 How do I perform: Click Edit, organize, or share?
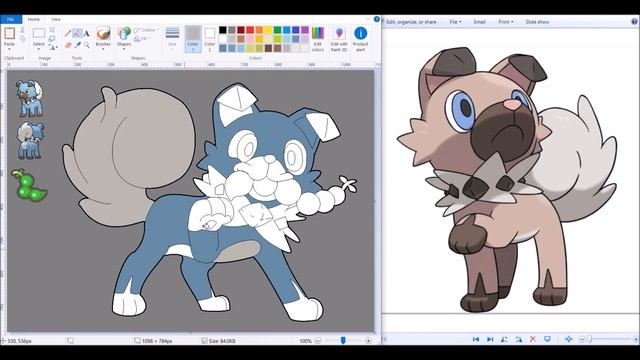411,22
